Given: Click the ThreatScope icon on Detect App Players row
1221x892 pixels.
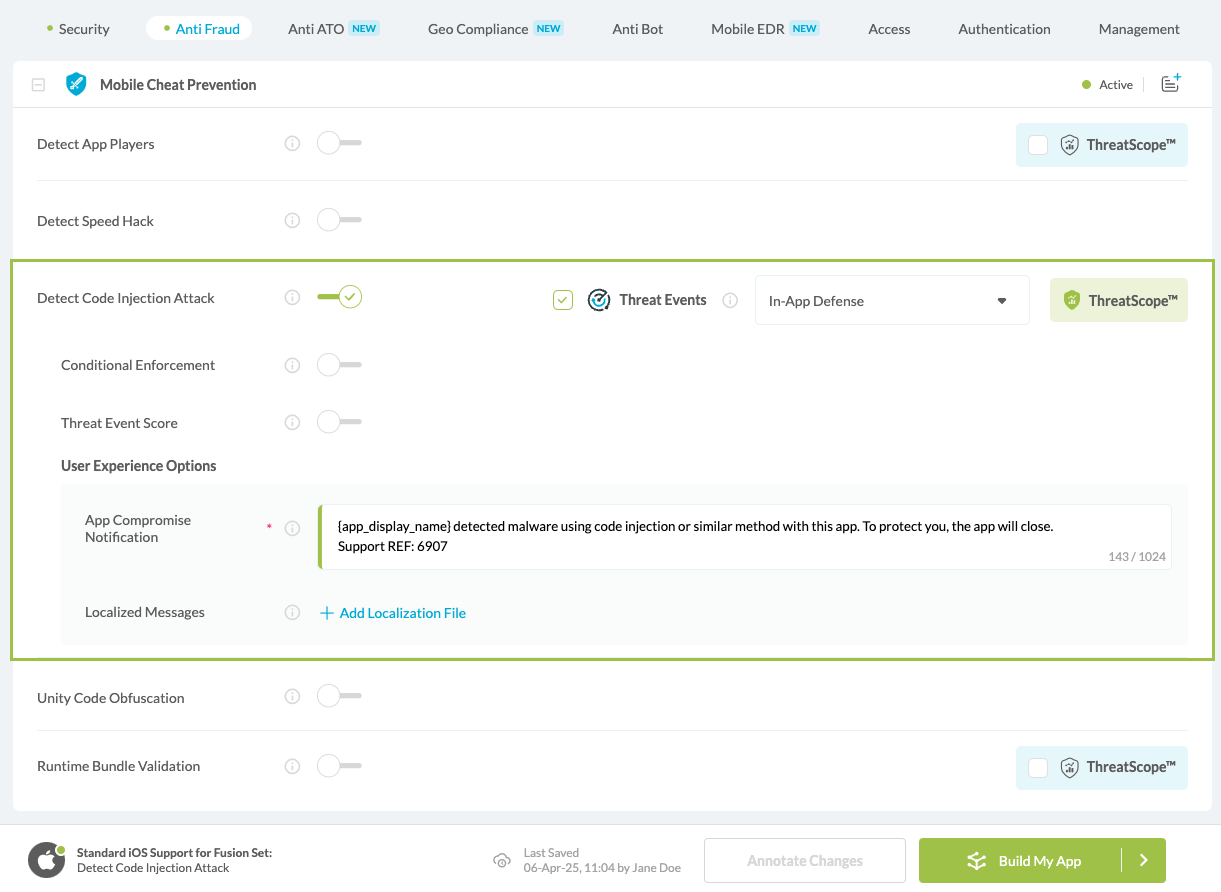Looking at the screenshot, I should pos(1071,144).
